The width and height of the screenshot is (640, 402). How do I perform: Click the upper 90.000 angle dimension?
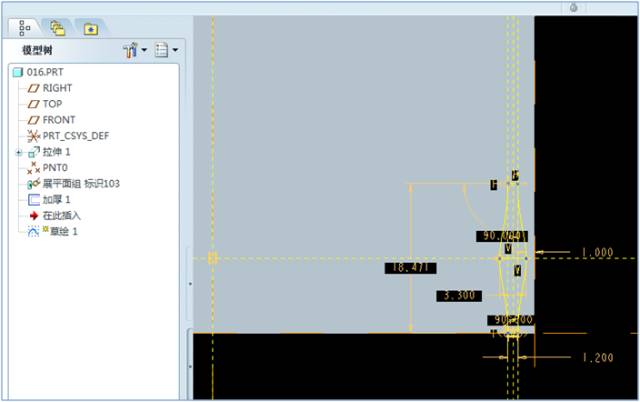pos(502,236)
